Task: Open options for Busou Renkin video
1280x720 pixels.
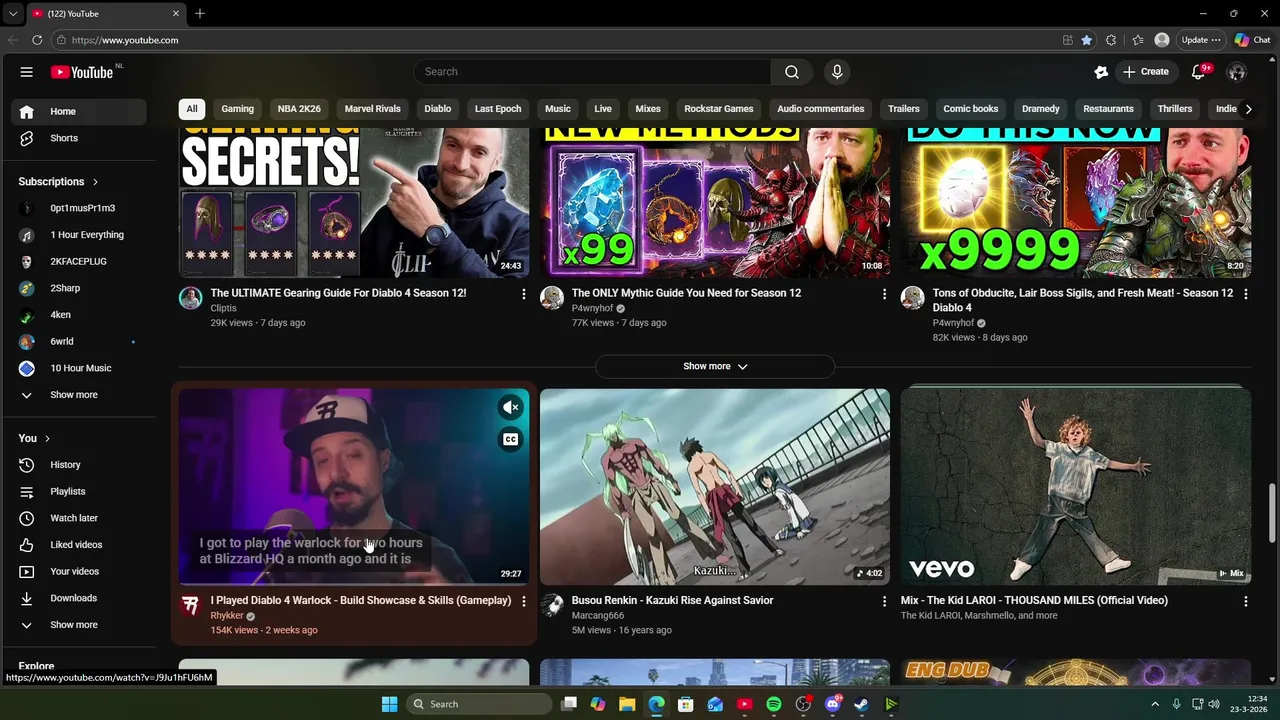Action: pos(884,601)
